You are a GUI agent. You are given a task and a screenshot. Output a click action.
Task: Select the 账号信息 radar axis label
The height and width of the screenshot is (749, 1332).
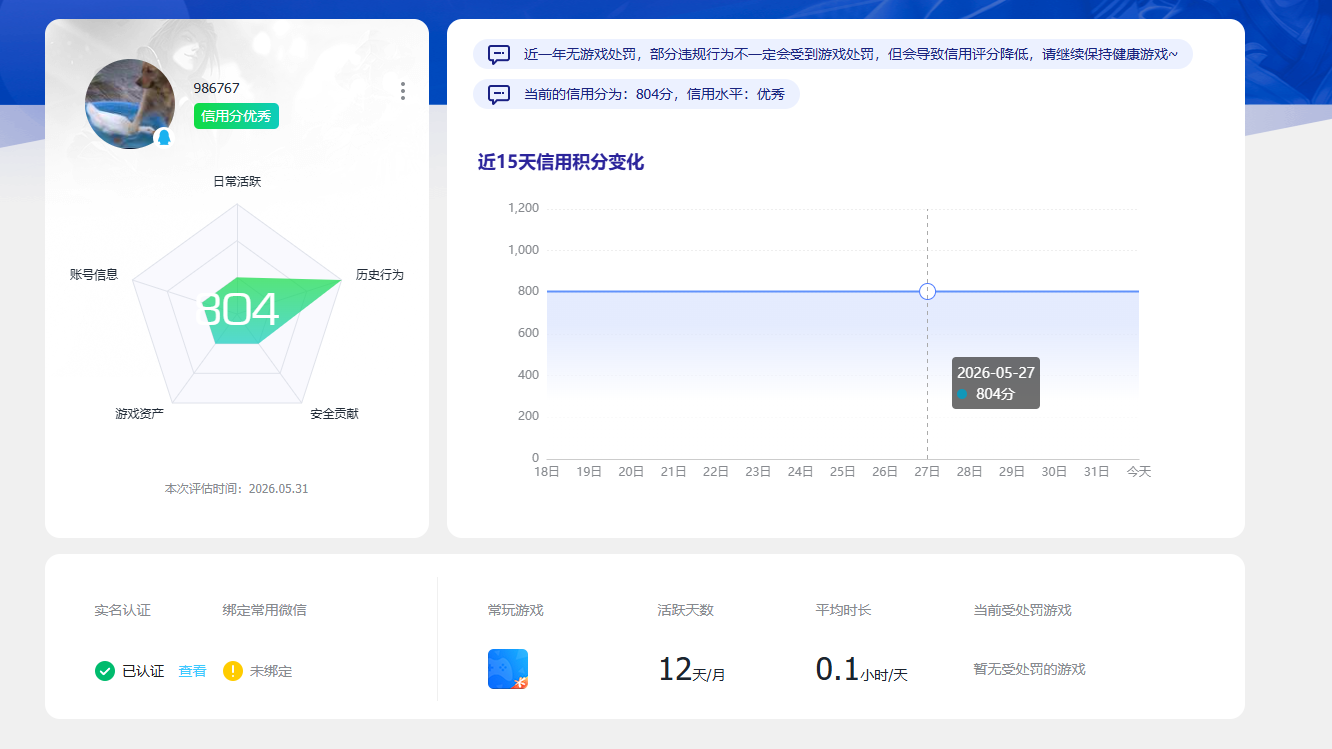(x=94, y=274)
